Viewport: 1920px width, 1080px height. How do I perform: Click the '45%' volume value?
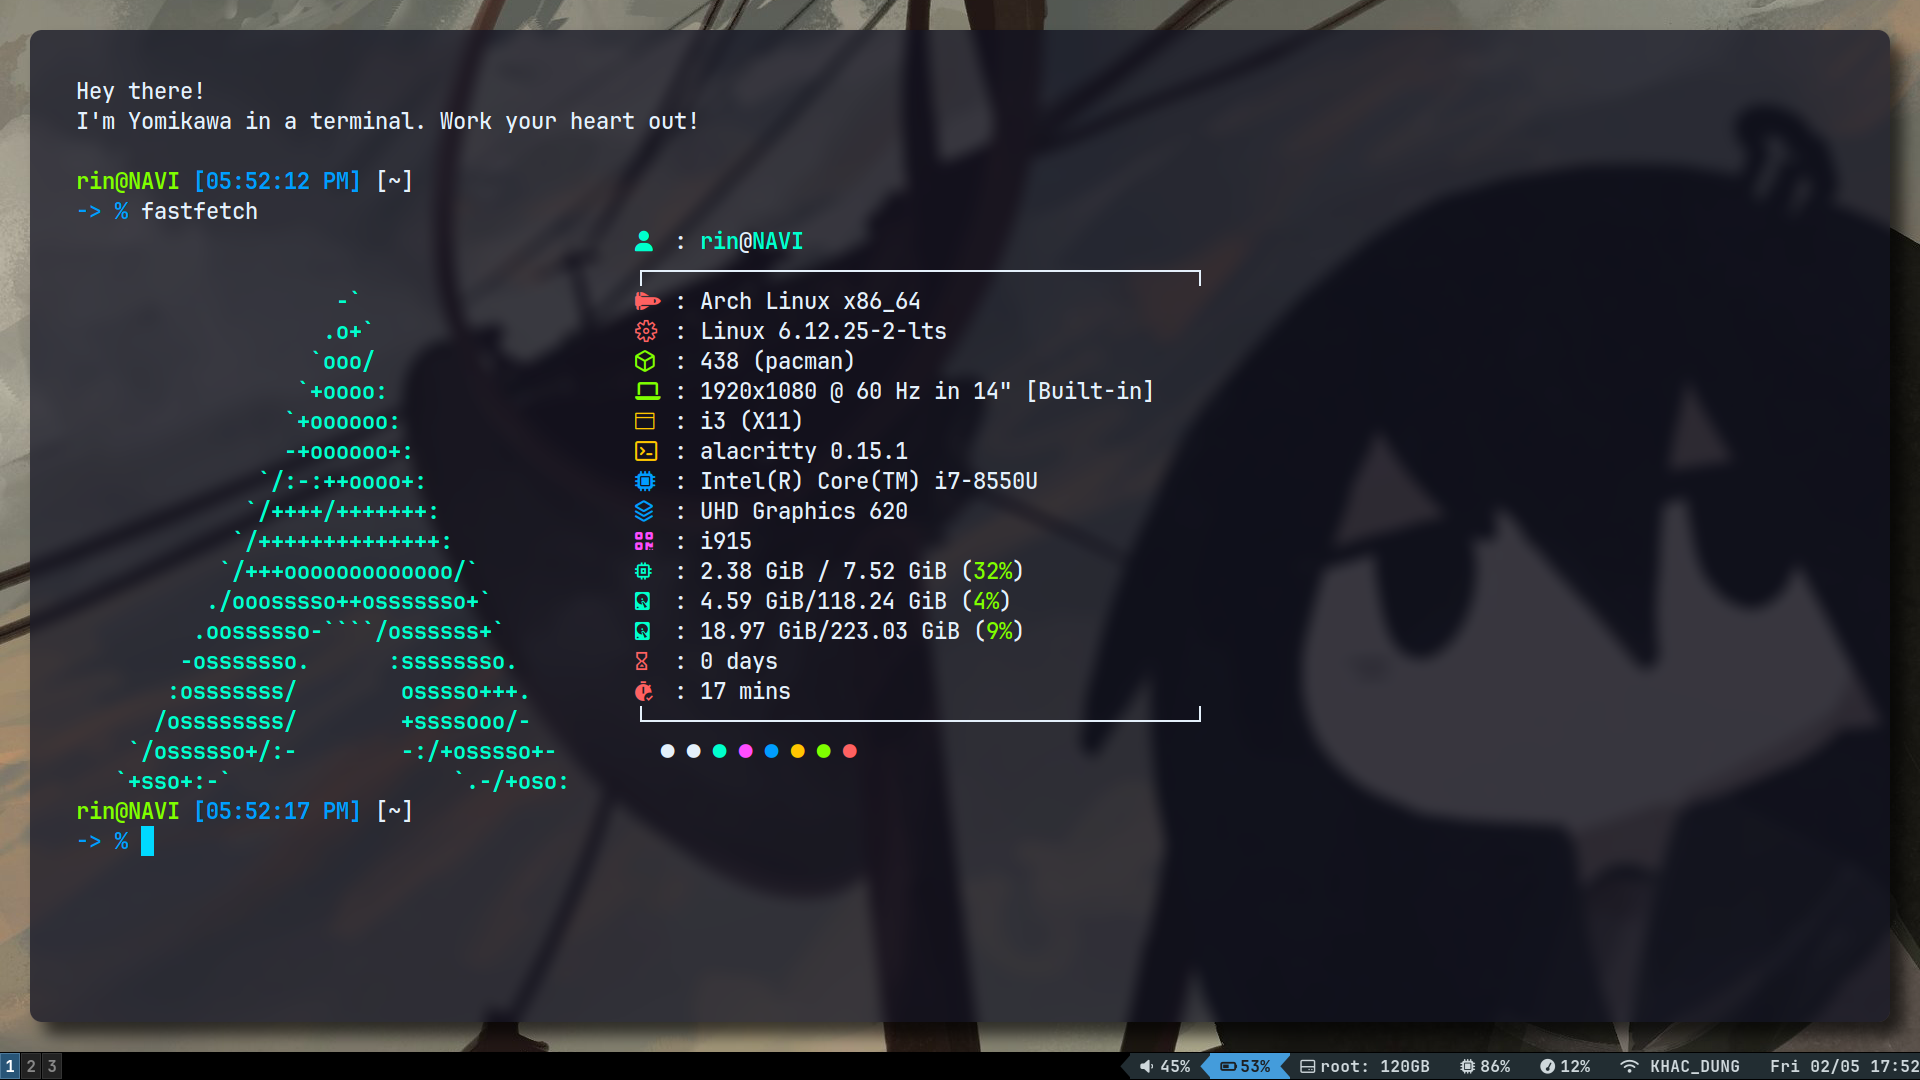click(1175, 1066)
